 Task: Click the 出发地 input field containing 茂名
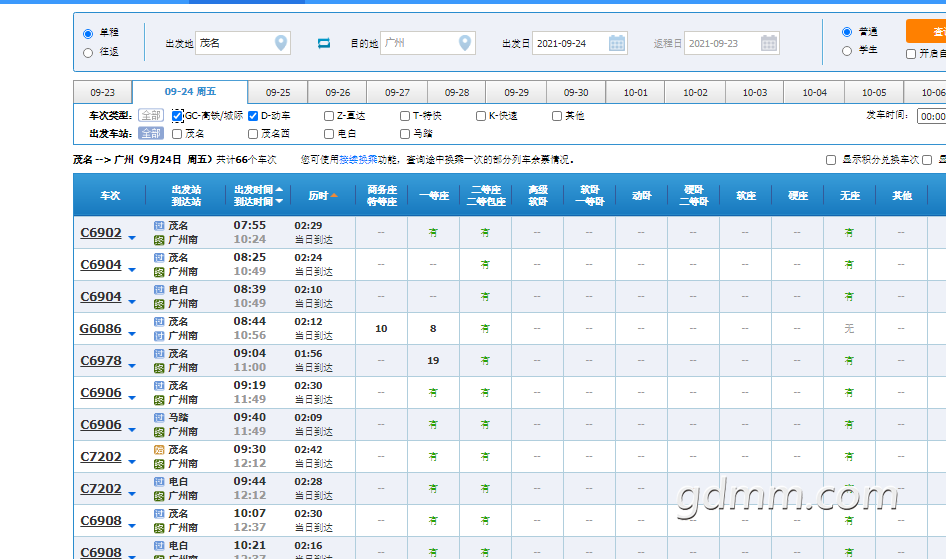pos(234,43)
